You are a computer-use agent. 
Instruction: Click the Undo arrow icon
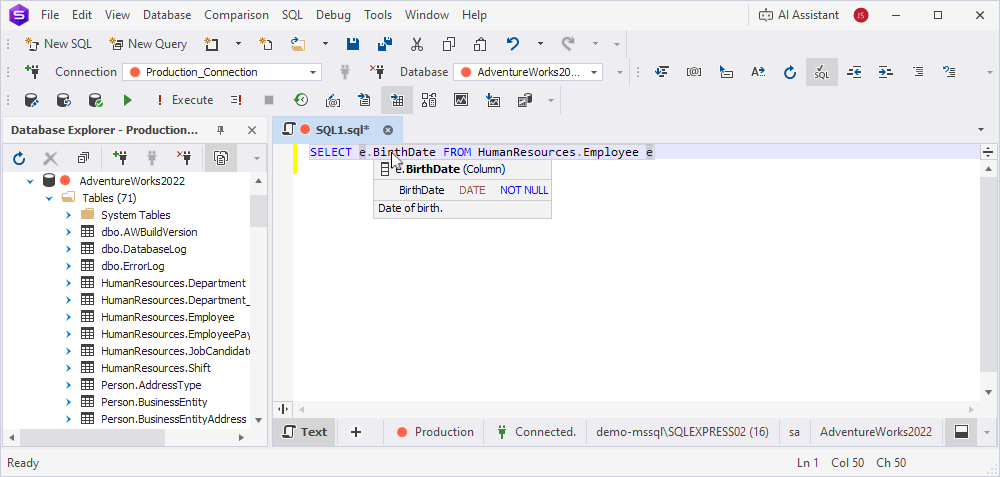pyautogui.click(x=513, y=44)
